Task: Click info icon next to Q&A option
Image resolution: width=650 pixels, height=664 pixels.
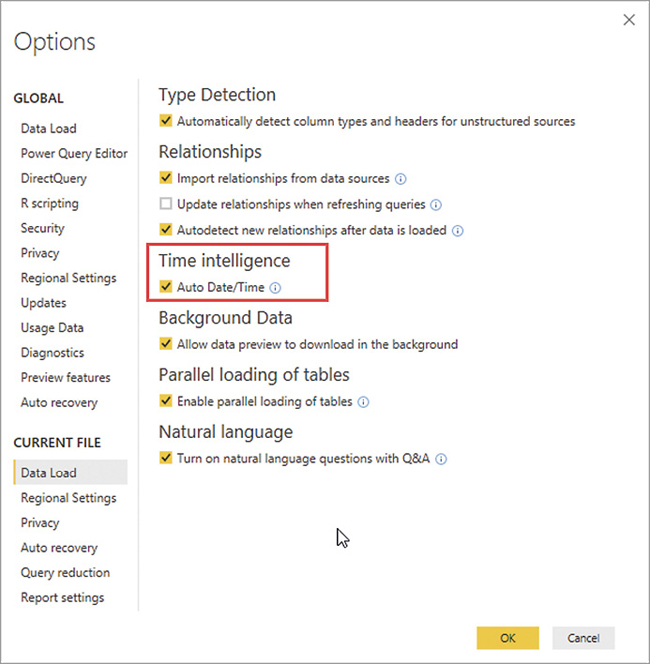Action: 441,459
